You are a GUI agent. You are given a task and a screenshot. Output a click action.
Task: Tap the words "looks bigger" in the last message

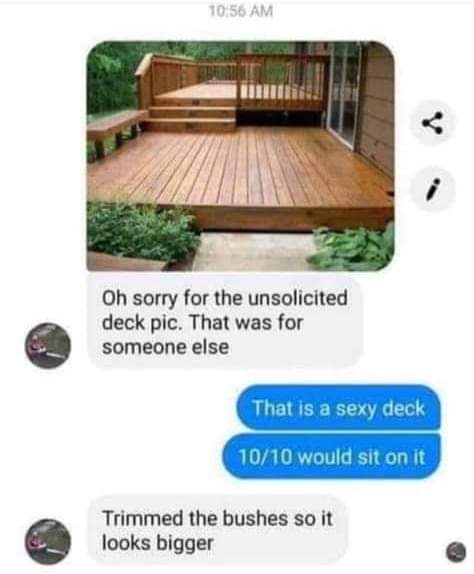point(157,543)
